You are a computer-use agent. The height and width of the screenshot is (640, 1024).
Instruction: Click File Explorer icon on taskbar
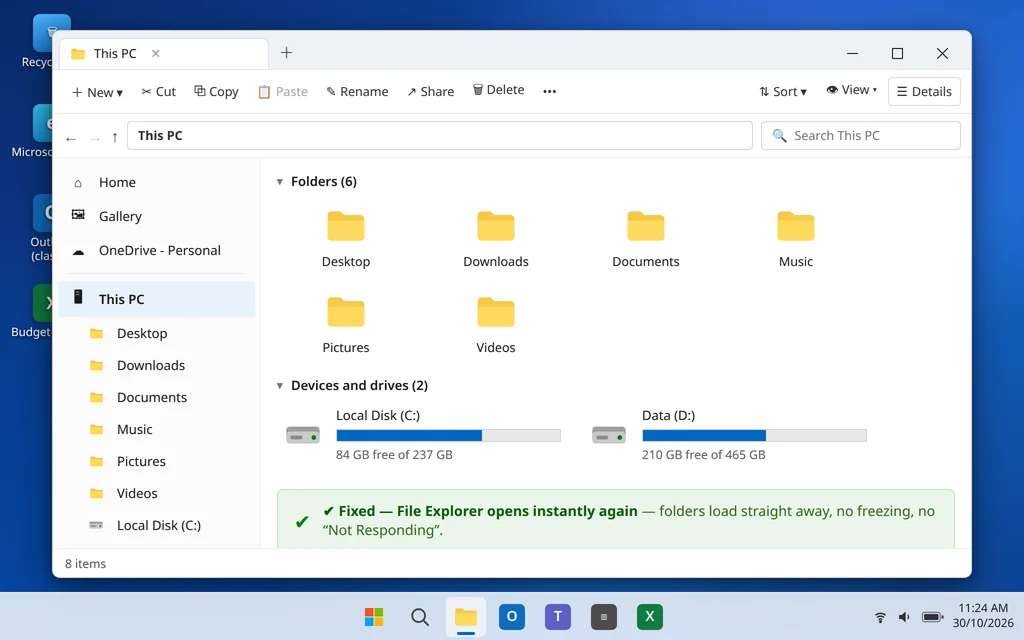click(x=466, y=616)
